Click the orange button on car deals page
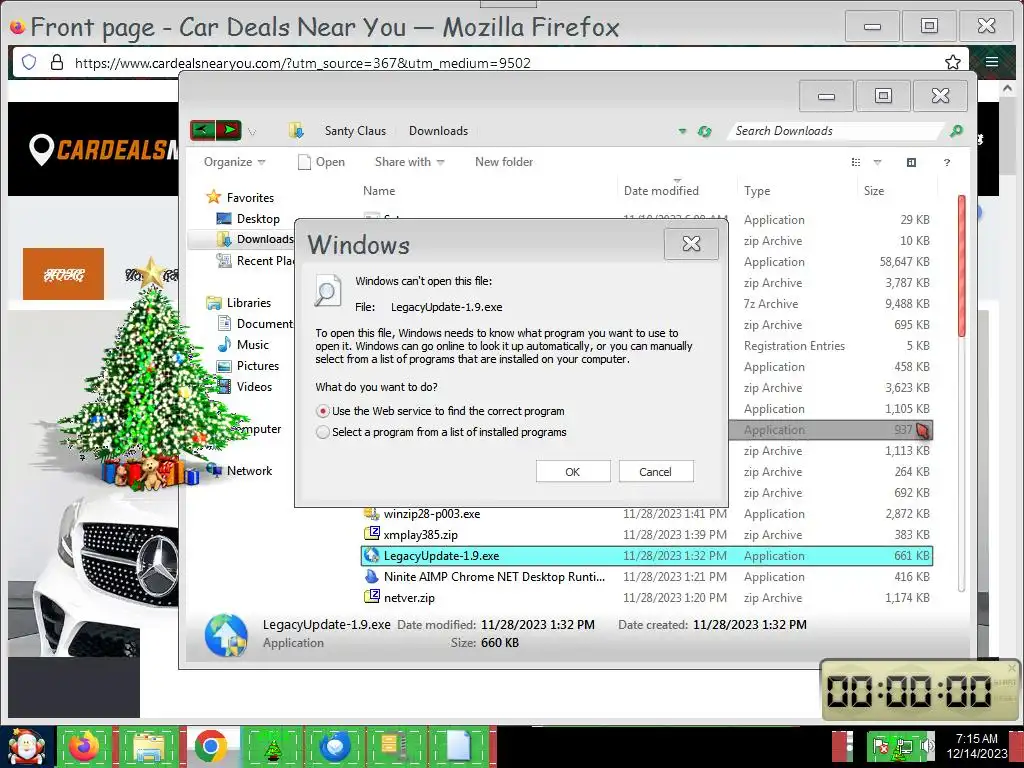The image size is (1024, 768). pos(63,274)
